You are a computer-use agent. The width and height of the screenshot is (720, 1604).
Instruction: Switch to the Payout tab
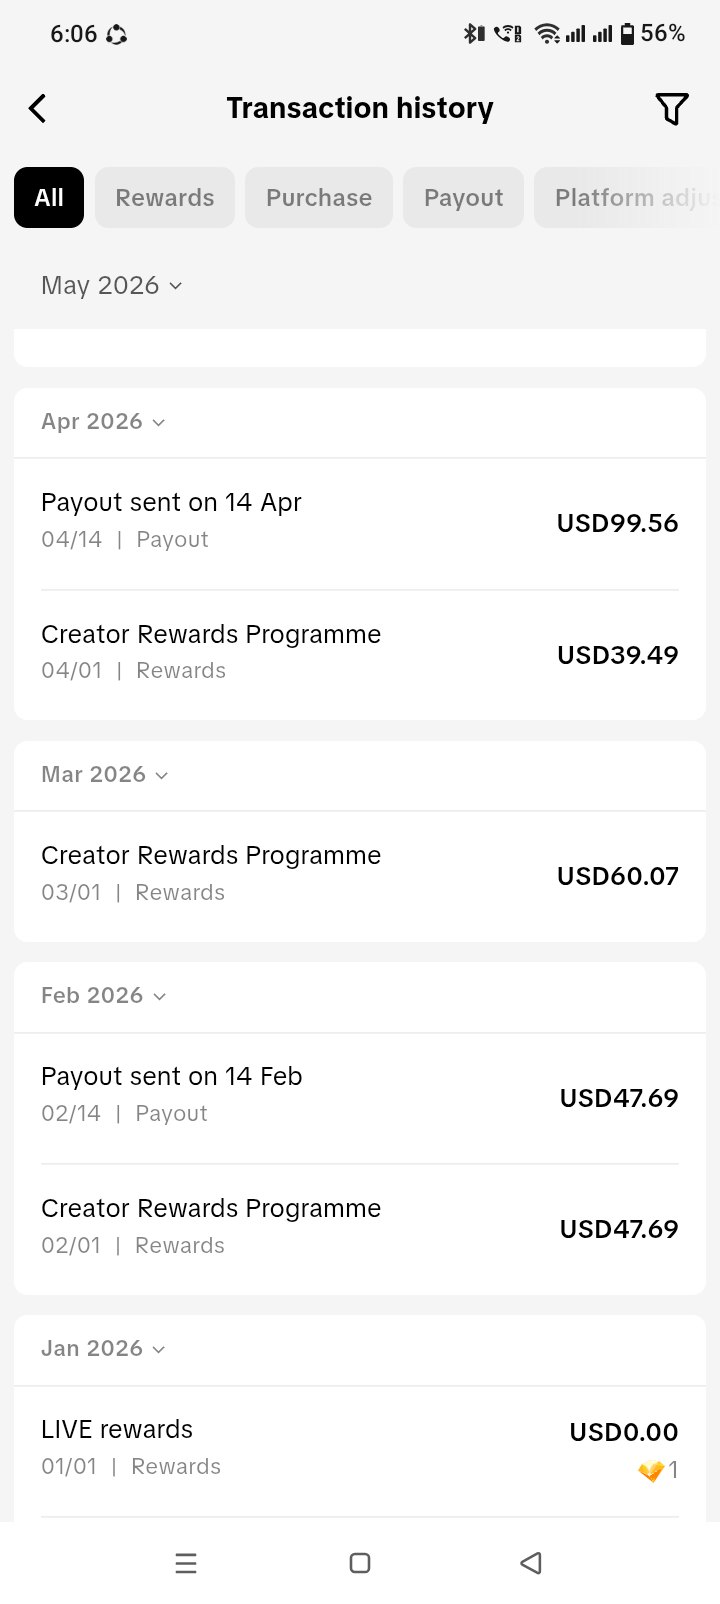click(463, 198)
